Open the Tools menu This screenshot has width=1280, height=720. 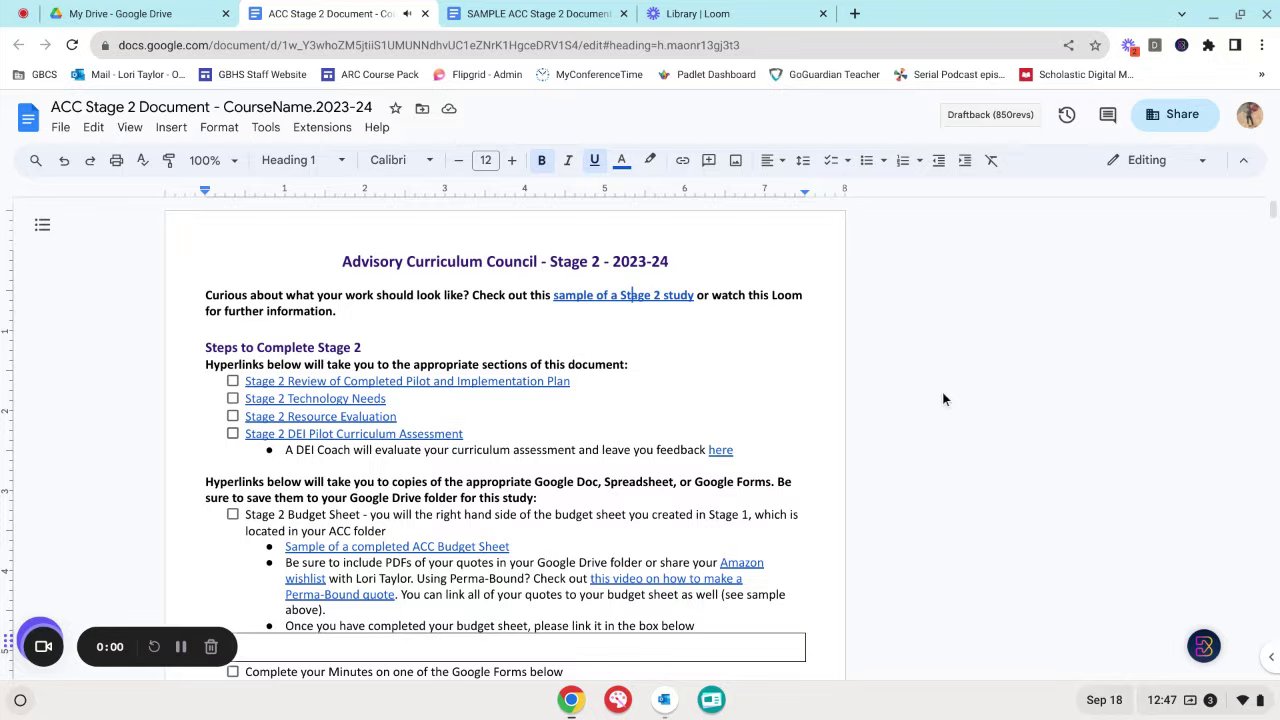(x=266, y=127)
